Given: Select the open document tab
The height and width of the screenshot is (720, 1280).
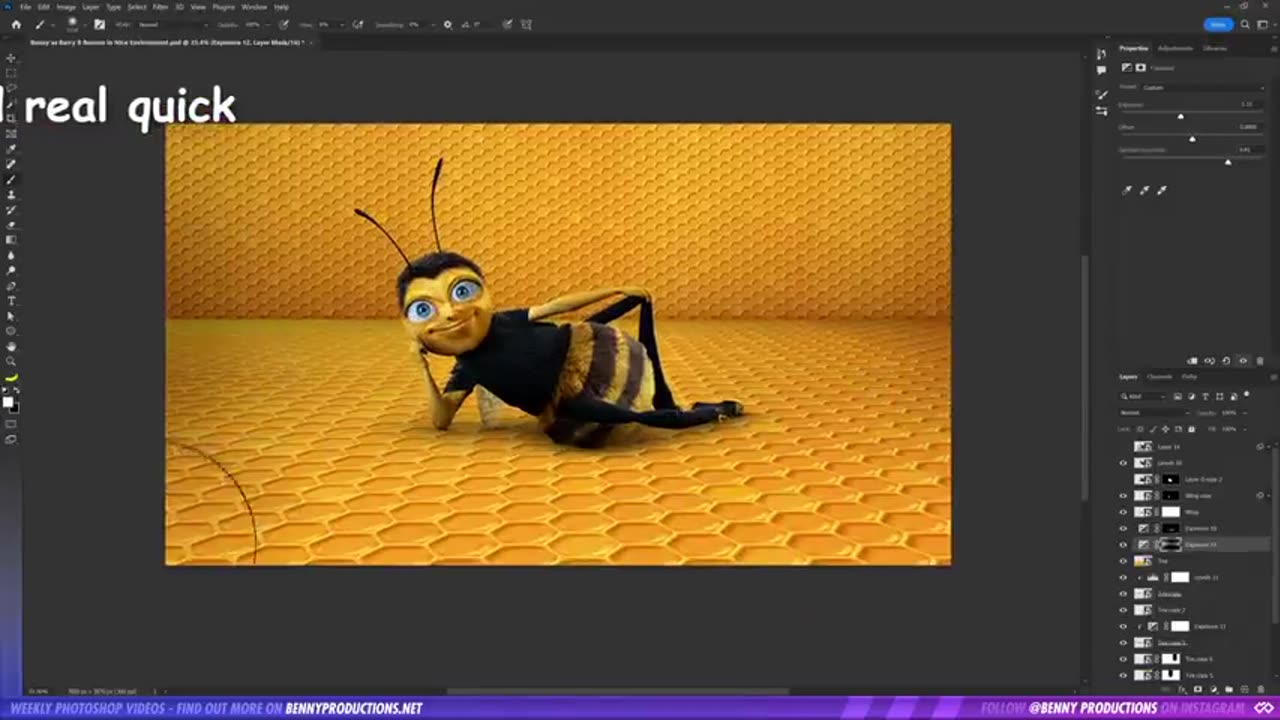Looking at the screenshot, I should pos(167,42).
